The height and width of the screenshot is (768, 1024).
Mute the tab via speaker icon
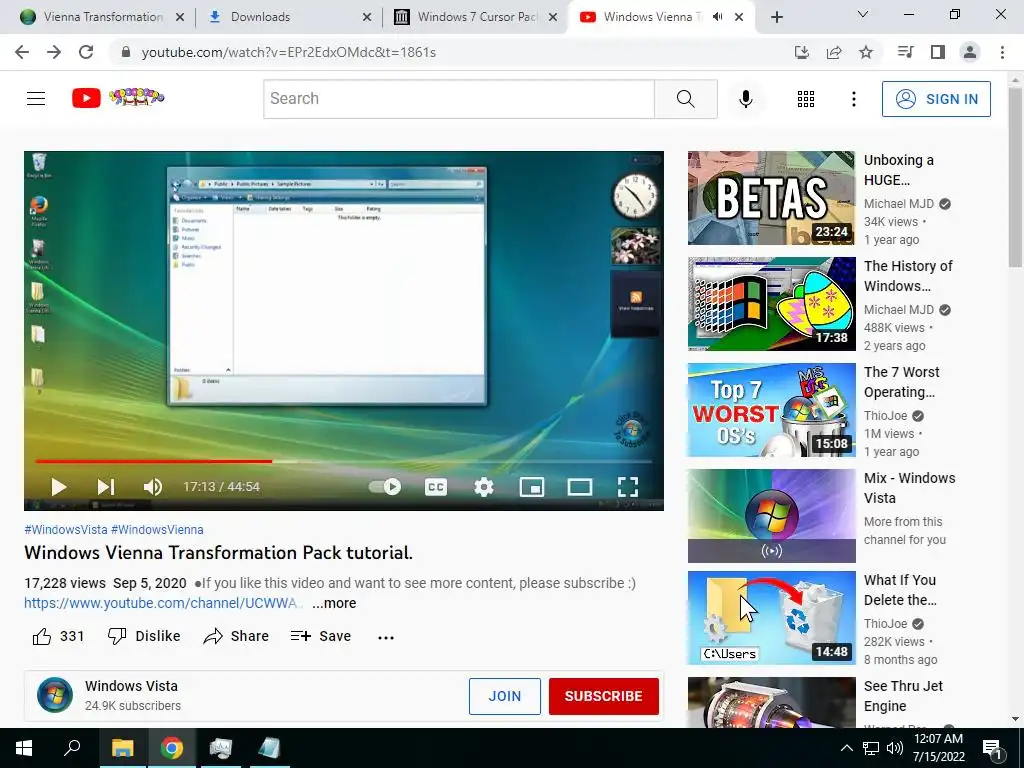pyautogui.click(x=717, y=17)
